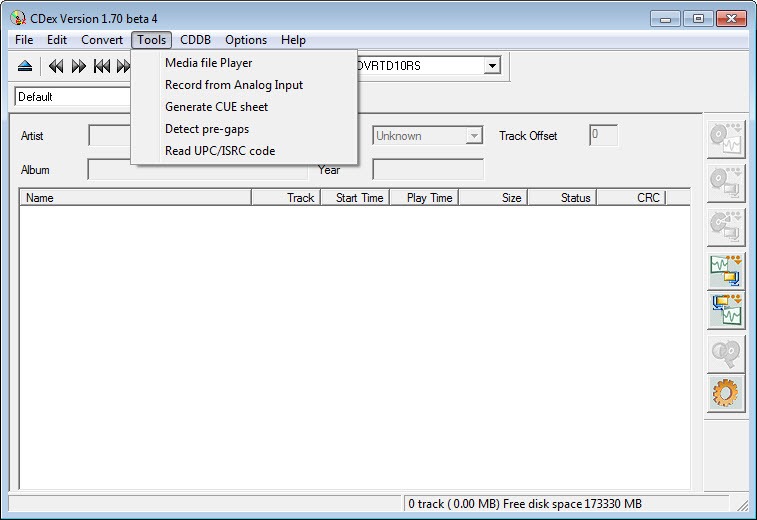This screenshot has width=757, height=520.
Task: Expand the CD drive selection dropdown
Action: [x=492, y=66]
